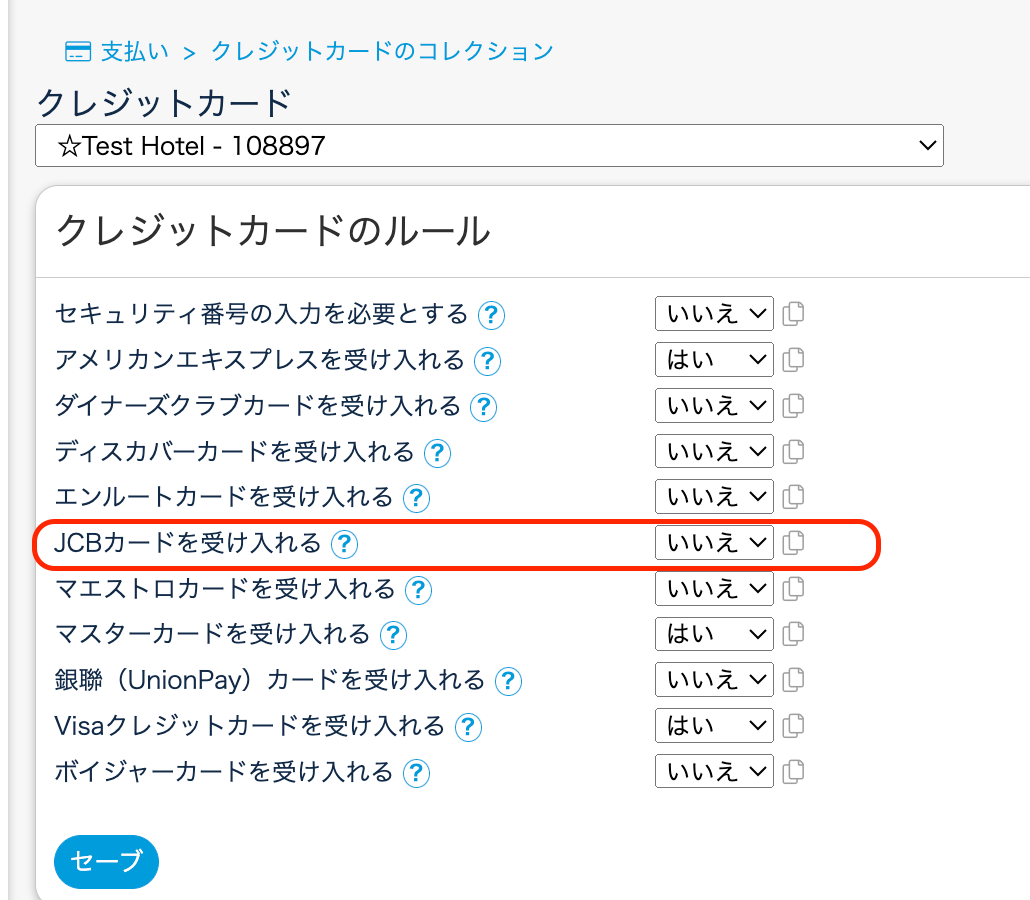Click copy icon on セキュリティ番号 row
Viewport: 1030px width, 900px height.
[x=793, y=314]
